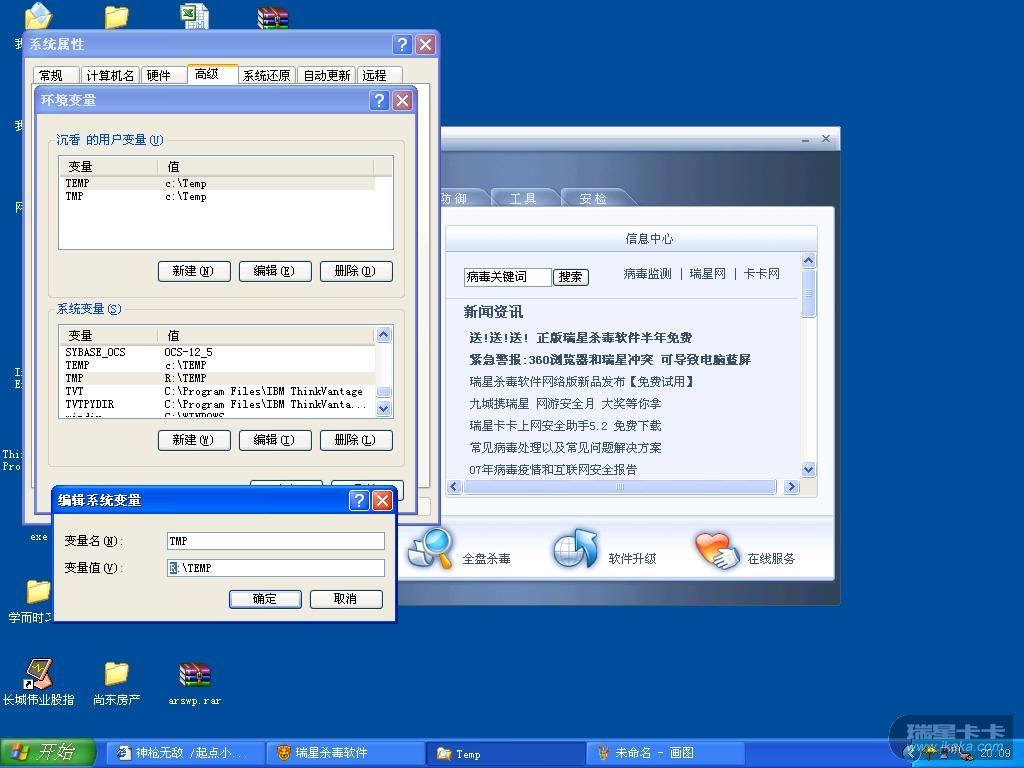The height and width of the screenshot is (768, 1024).
Task: Click 信息中心 horizontal scroll left arrow
Action: pos(455,487)
